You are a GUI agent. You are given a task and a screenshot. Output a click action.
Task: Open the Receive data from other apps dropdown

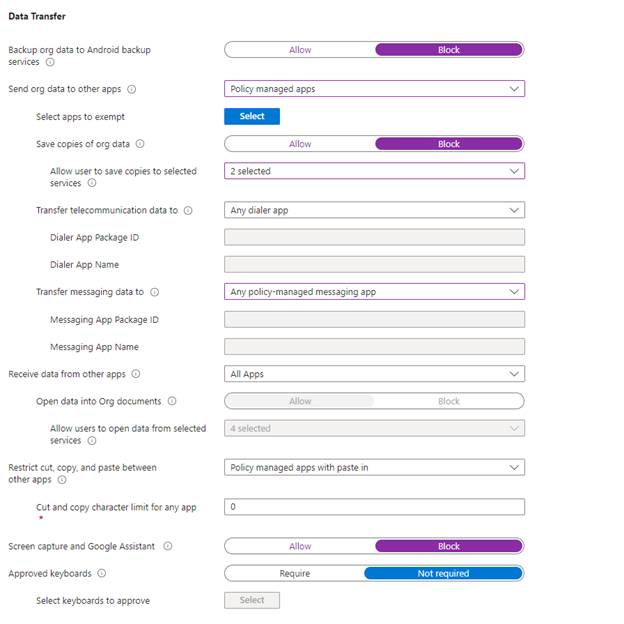[374, 374]
